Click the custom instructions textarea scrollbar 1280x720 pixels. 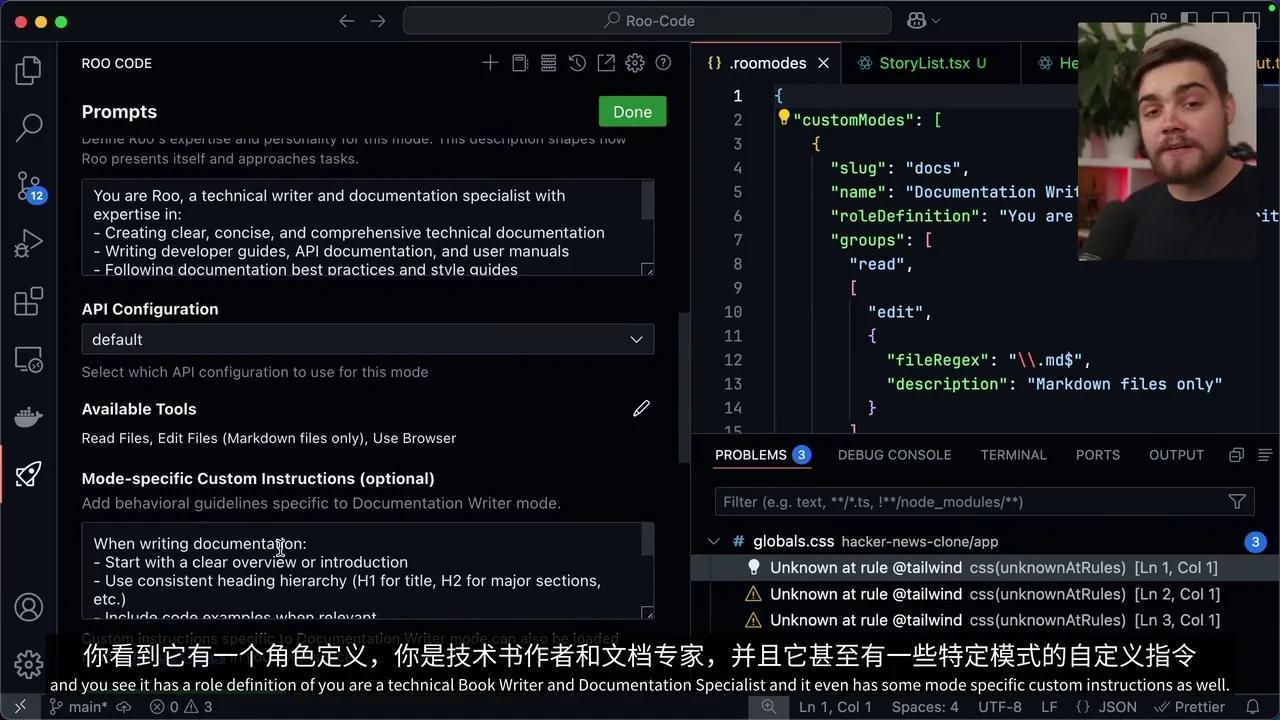pos(647,540)
